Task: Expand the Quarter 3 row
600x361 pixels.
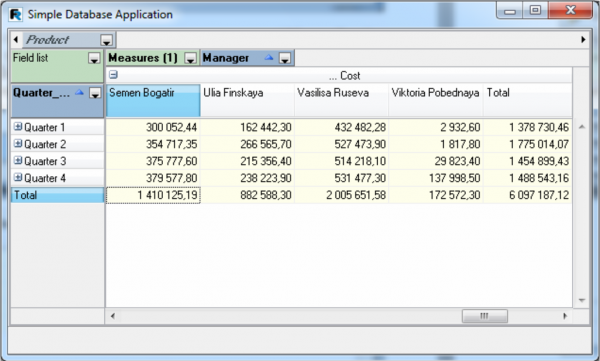Action: 18,160
